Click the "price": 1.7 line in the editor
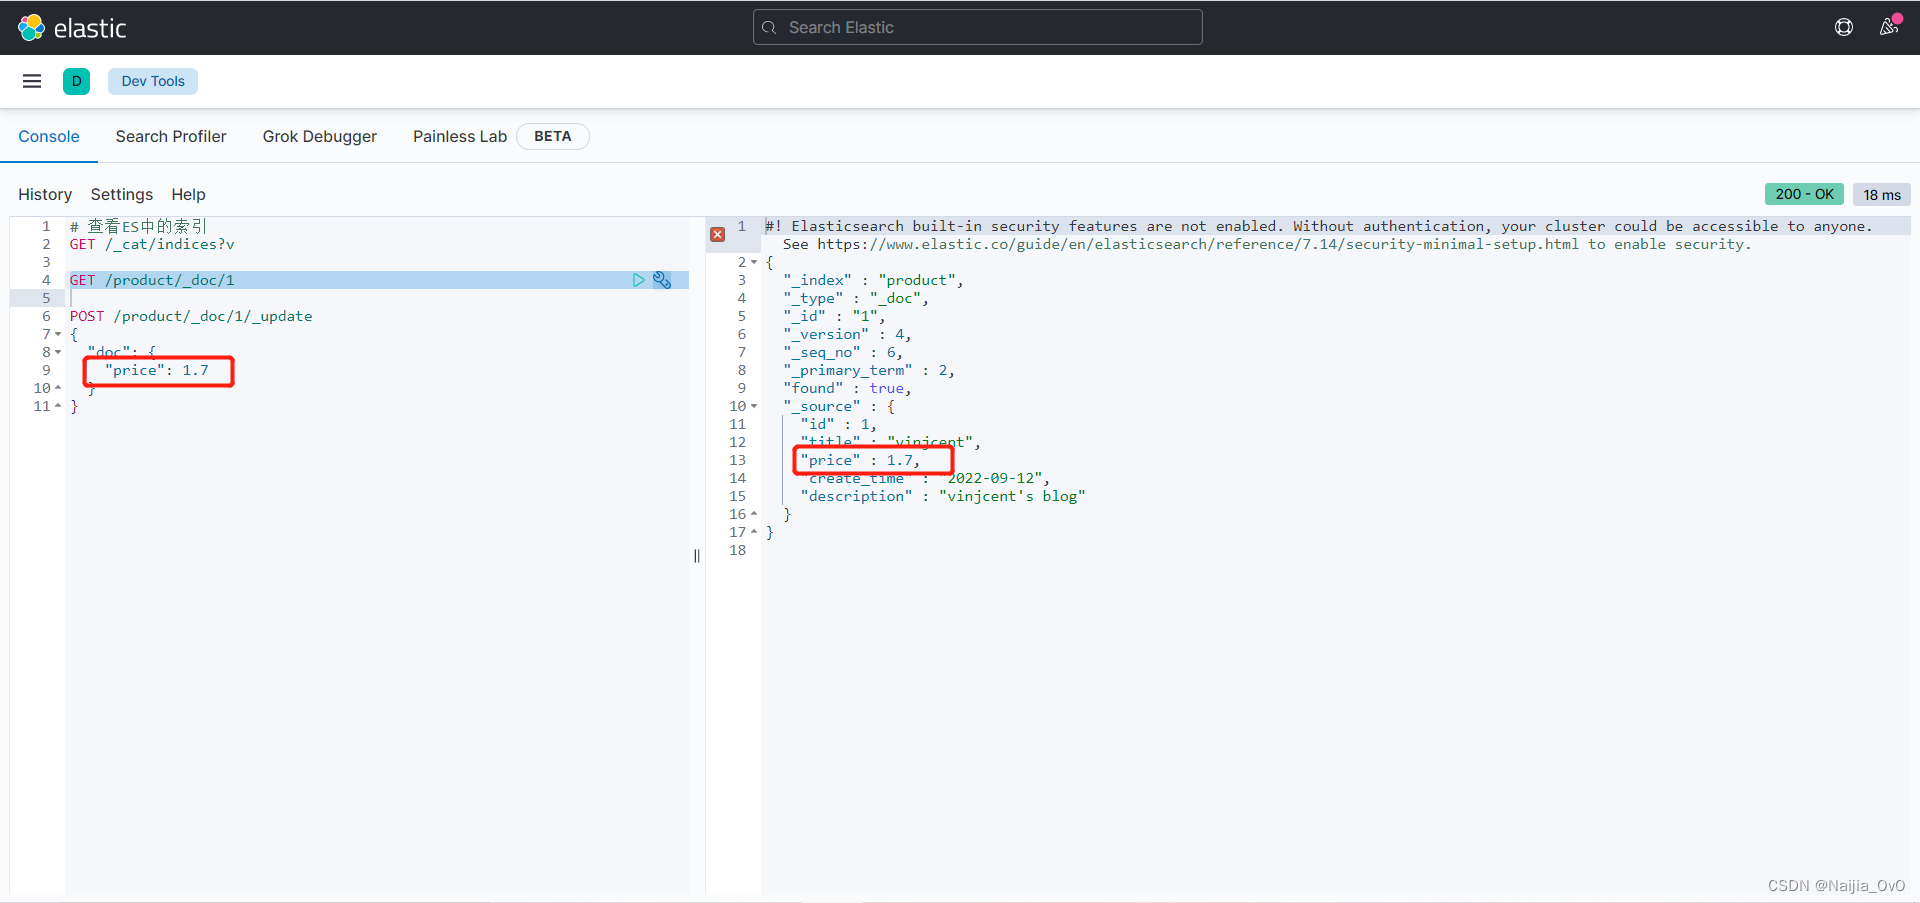This screenshot has height=903, width=1920. [x=157, y=370]
